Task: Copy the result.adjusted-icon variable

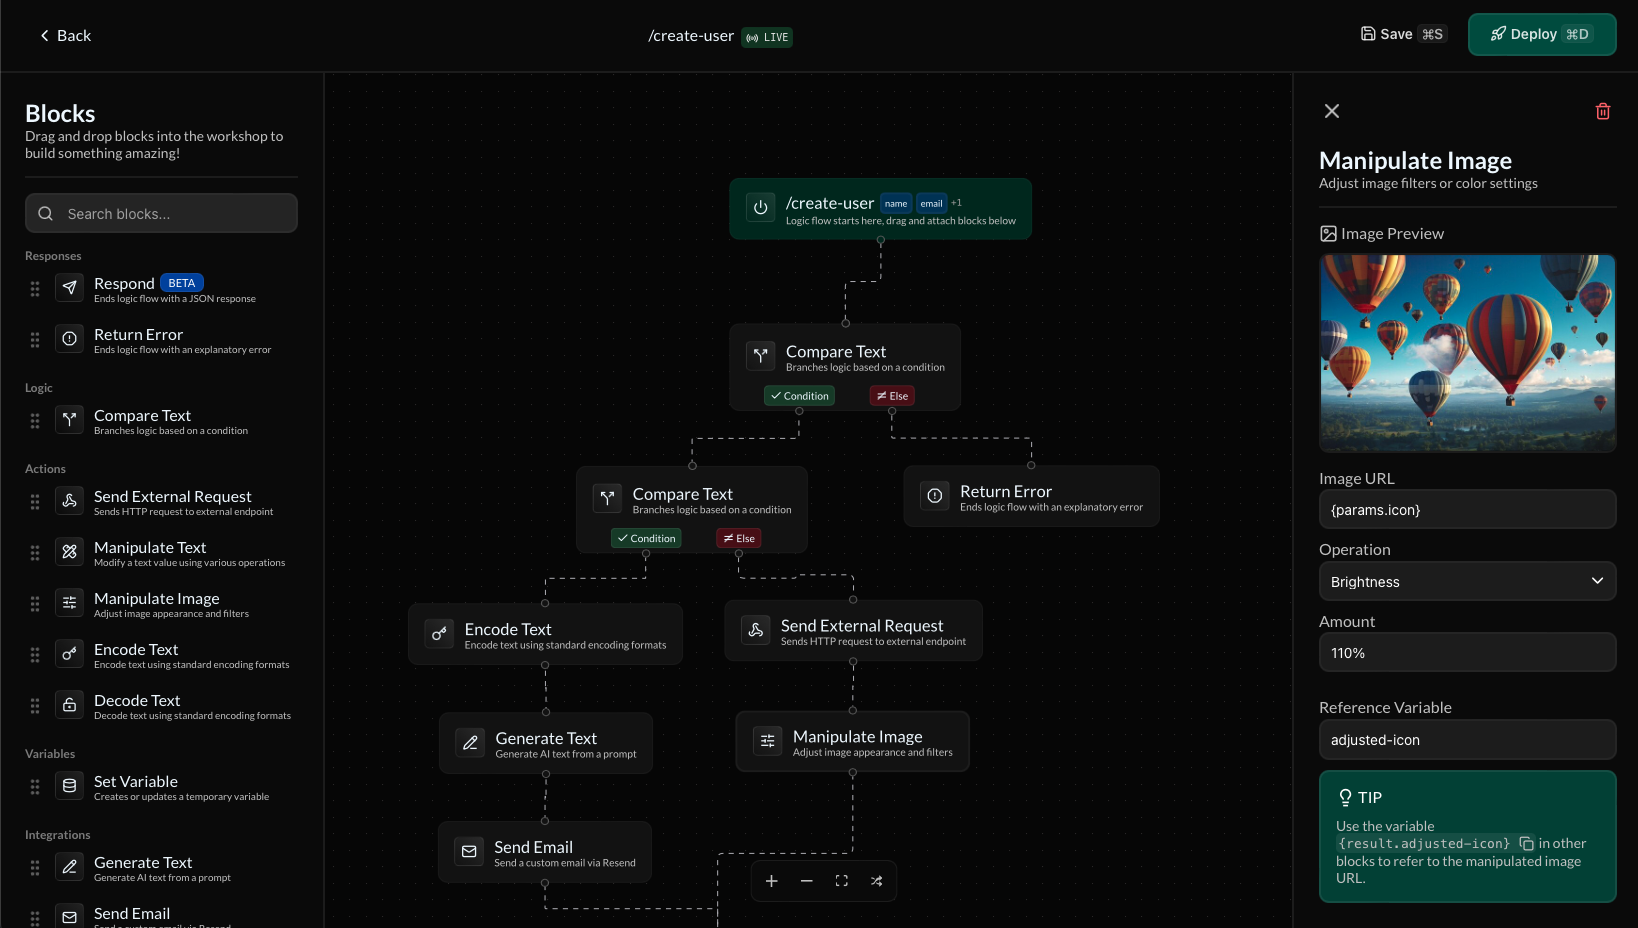Action: (x=1526, y=844)
